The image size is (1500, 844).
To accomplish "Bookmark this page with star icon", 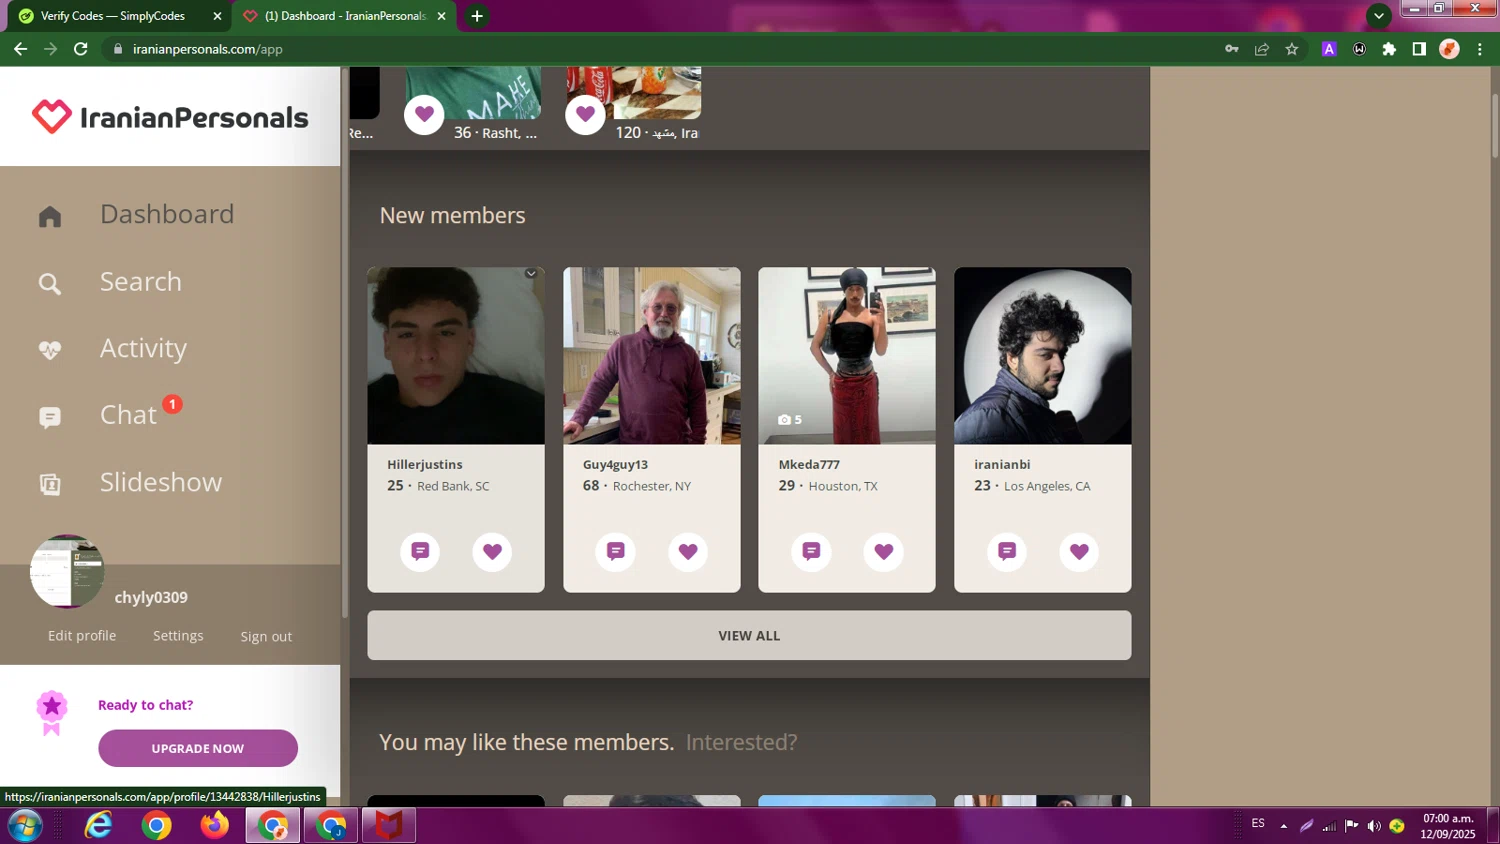I will coord(1292,48).
